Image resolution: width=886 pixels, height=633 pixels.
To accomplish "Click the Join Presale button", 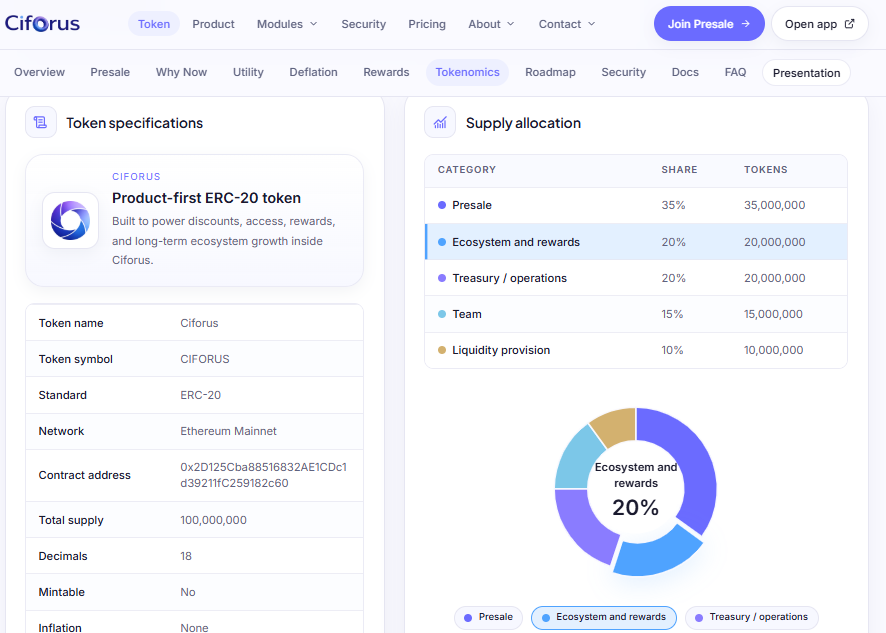I will pyautogui.click(x=709, y=24).
